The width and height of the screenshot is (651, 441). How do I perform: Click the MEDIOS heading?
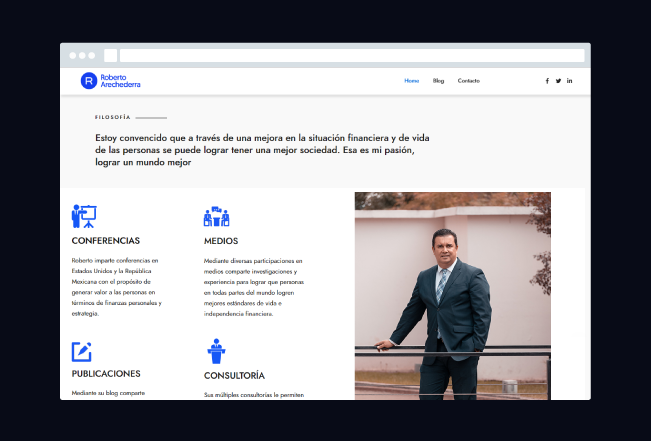coord(221,241)
